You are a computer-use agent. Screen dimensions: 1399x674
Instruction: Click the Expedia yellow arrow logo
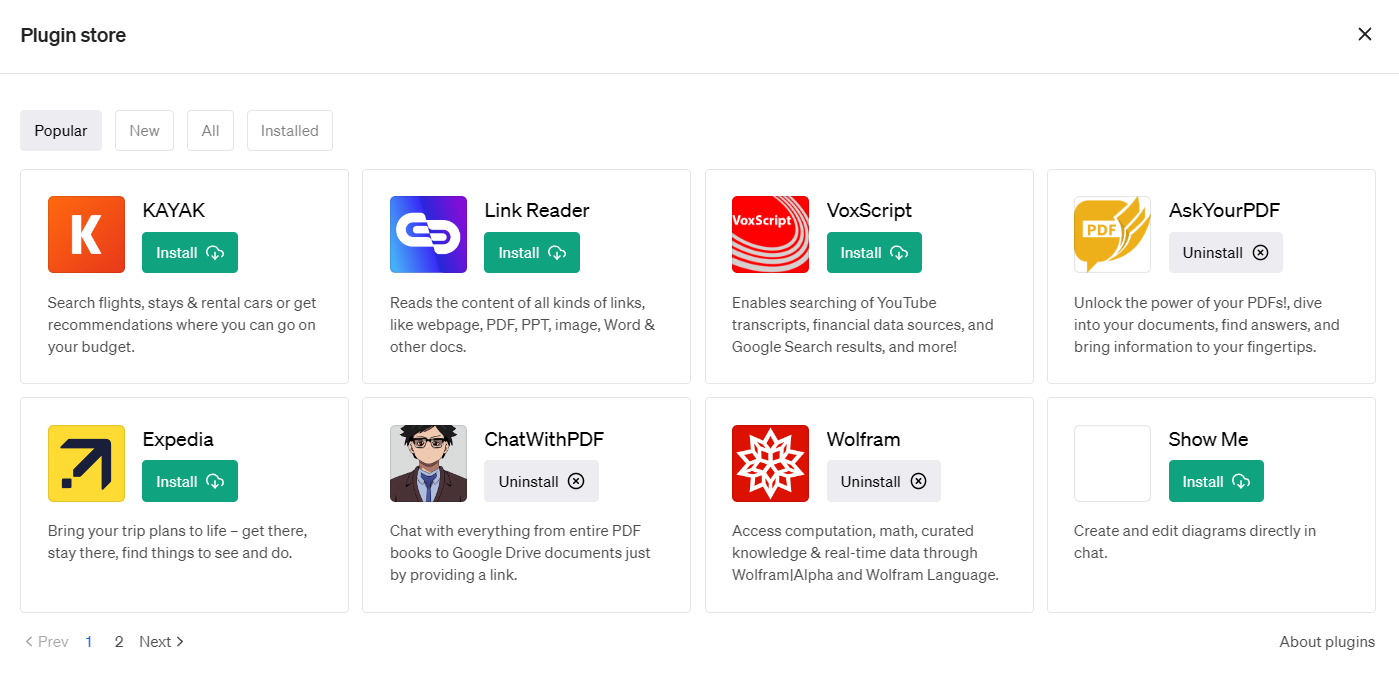point(86,463)
